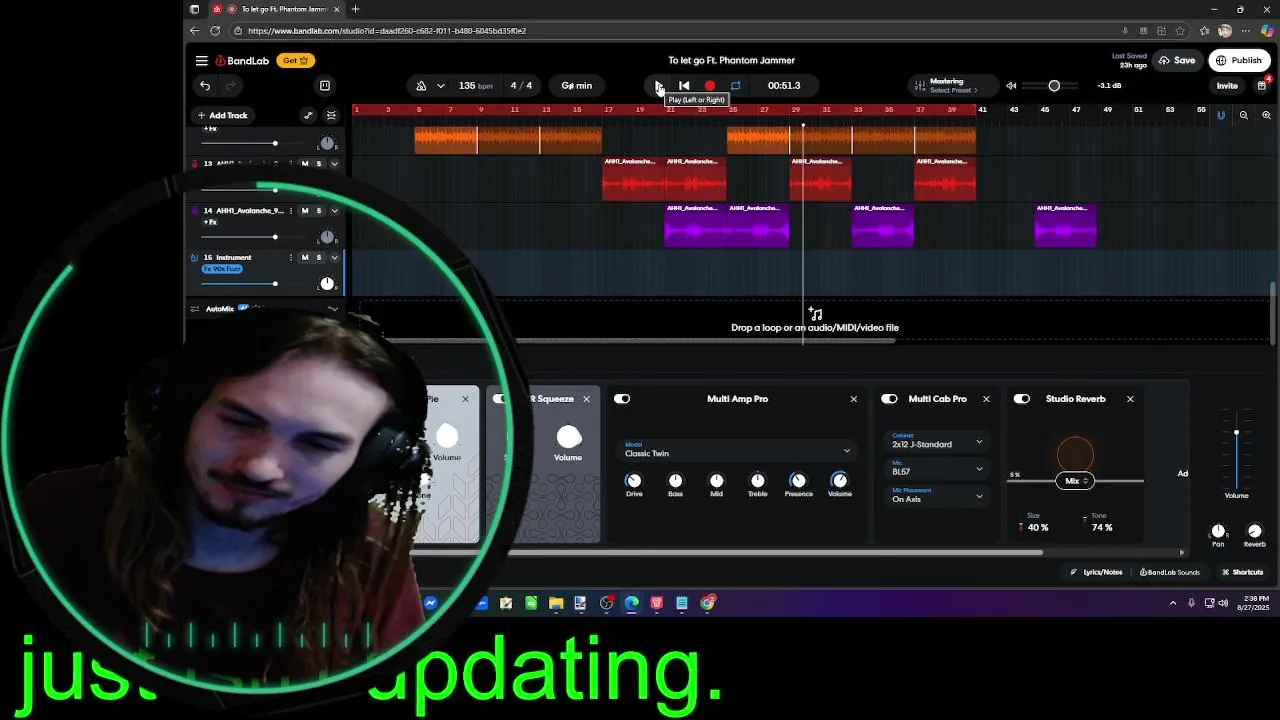Viewport: 1280px width, 720px height.
Task: Open track 14 three-dot menu
Action: tap(291, 211)
